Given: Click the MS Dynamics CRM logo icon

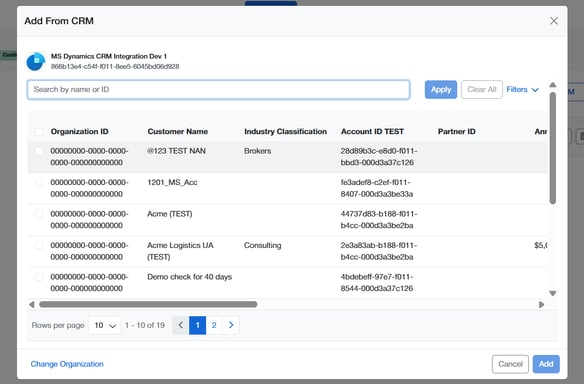Looking at the screenshot, I should point(36,61).
